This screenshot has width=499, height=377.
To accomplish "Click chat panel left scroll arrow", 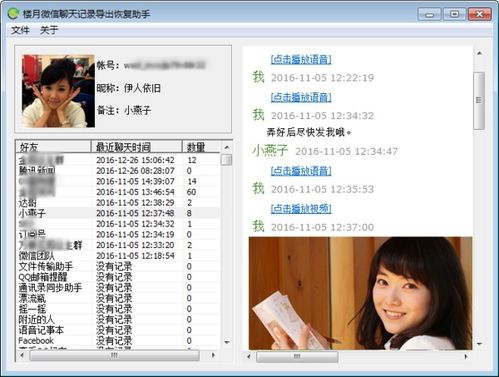I will coord(249,356).
